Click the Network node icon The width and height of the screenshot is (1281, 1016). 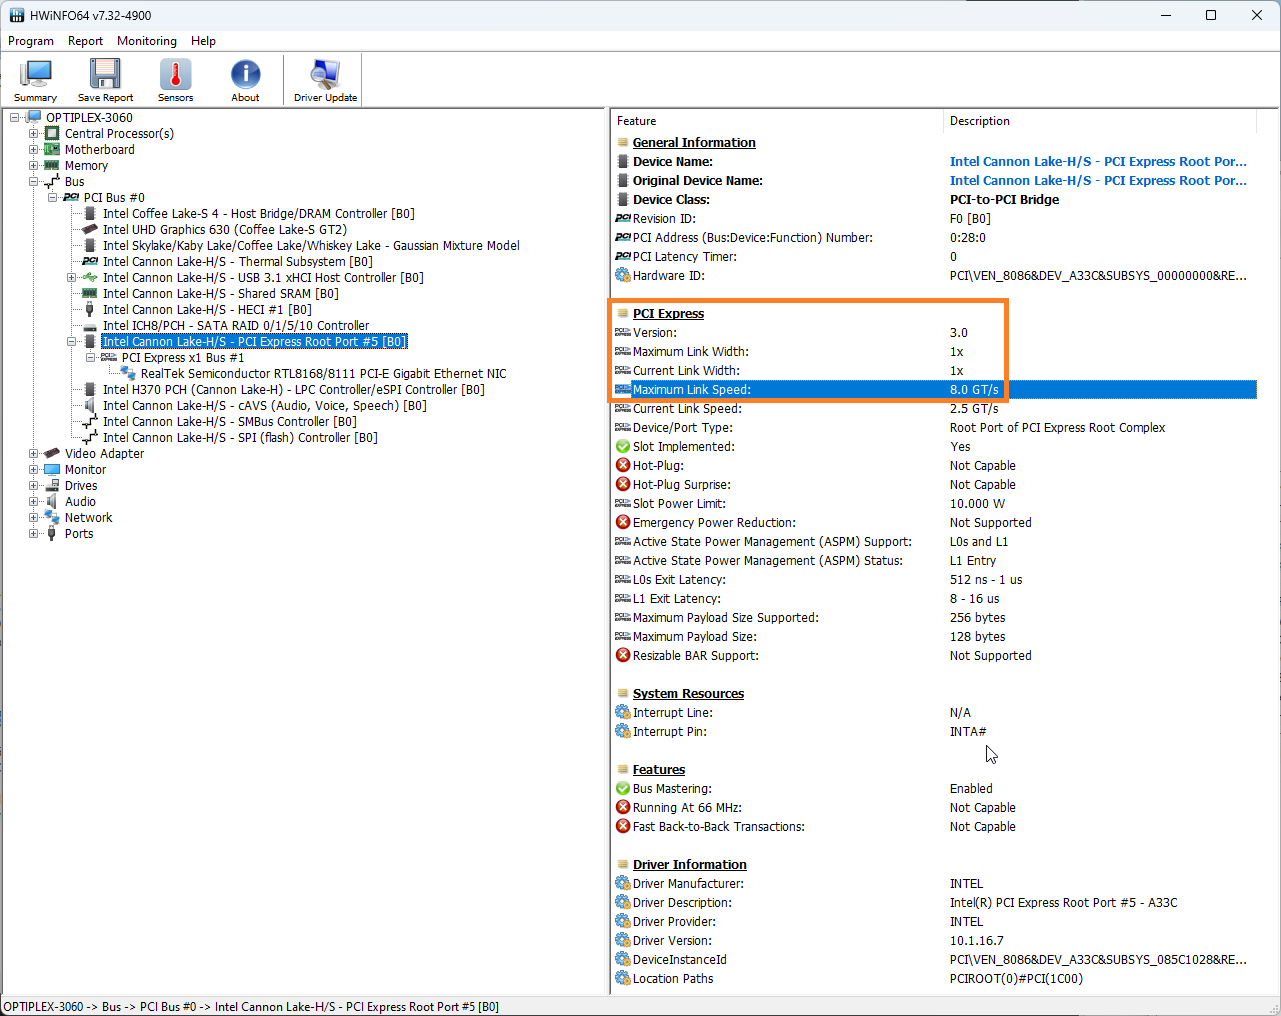[52, 517]
